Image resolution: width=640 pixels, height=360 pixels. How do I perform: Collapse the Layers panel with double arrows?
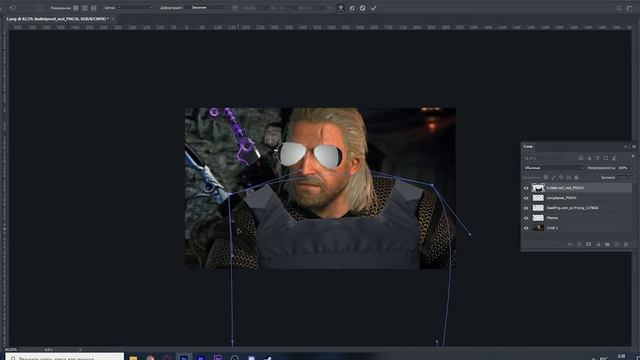tap(625, 147)
